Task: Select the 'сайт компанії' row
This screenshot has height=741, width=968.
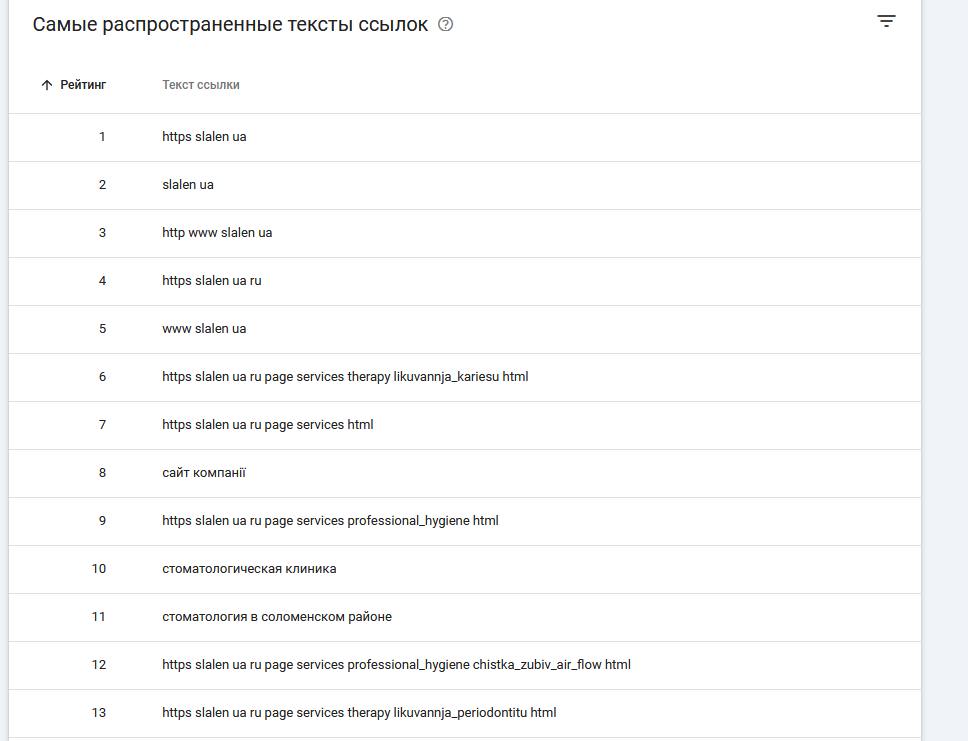Action: [204, 473]
